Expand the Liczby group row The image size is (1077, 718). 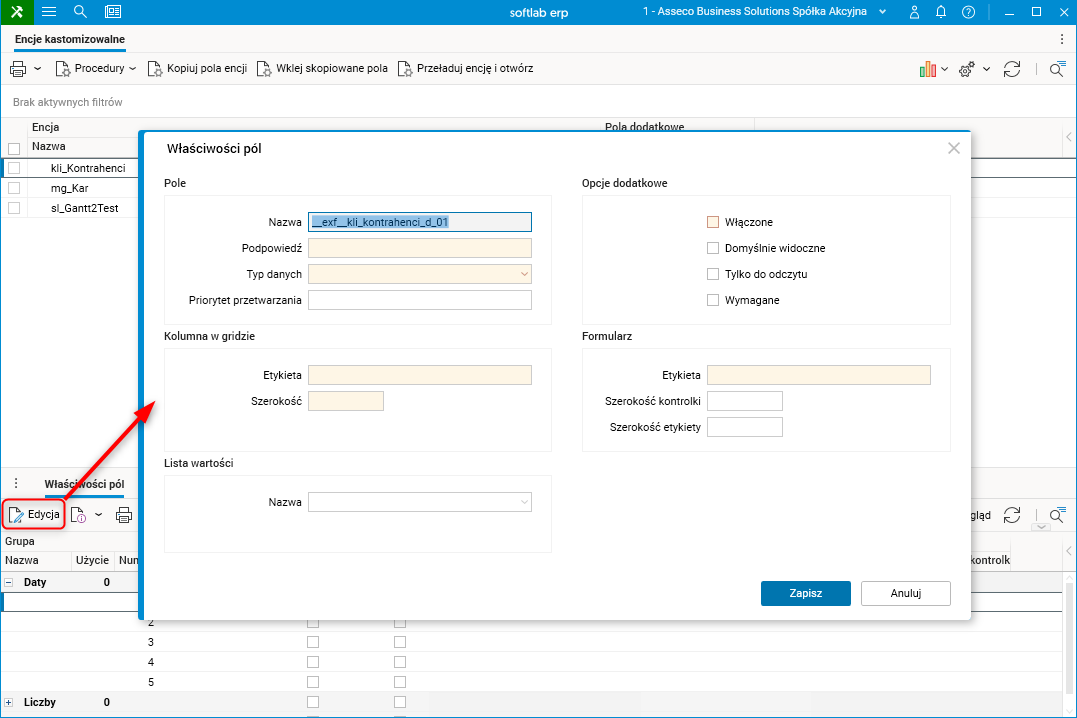point(9,703)
